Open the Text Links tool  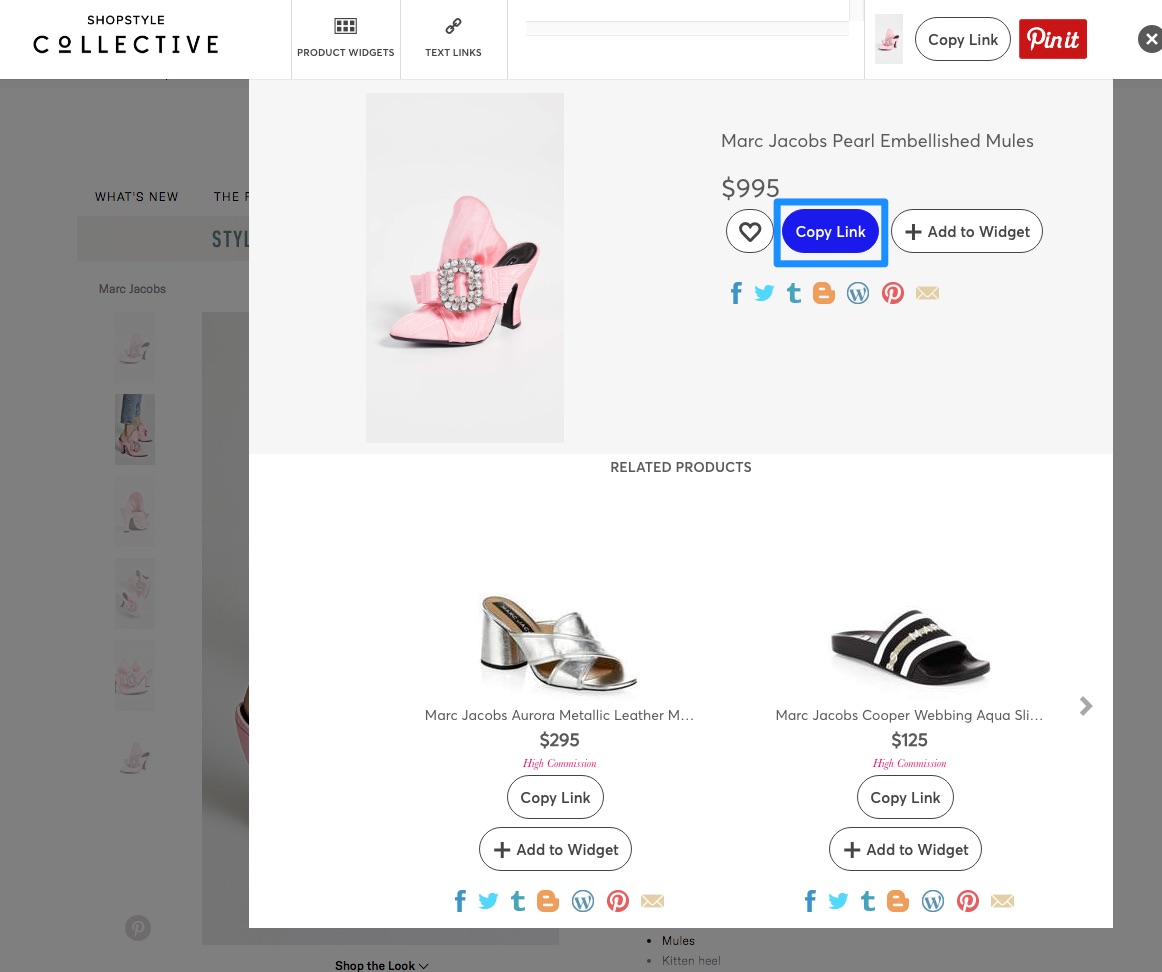click(453, 39)
